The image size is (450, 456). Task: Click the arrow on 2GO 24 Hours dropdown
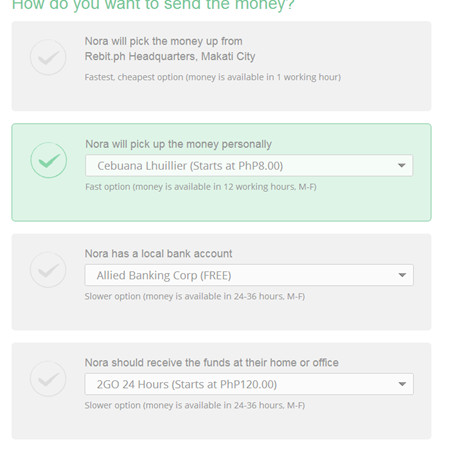pos(402,384)
